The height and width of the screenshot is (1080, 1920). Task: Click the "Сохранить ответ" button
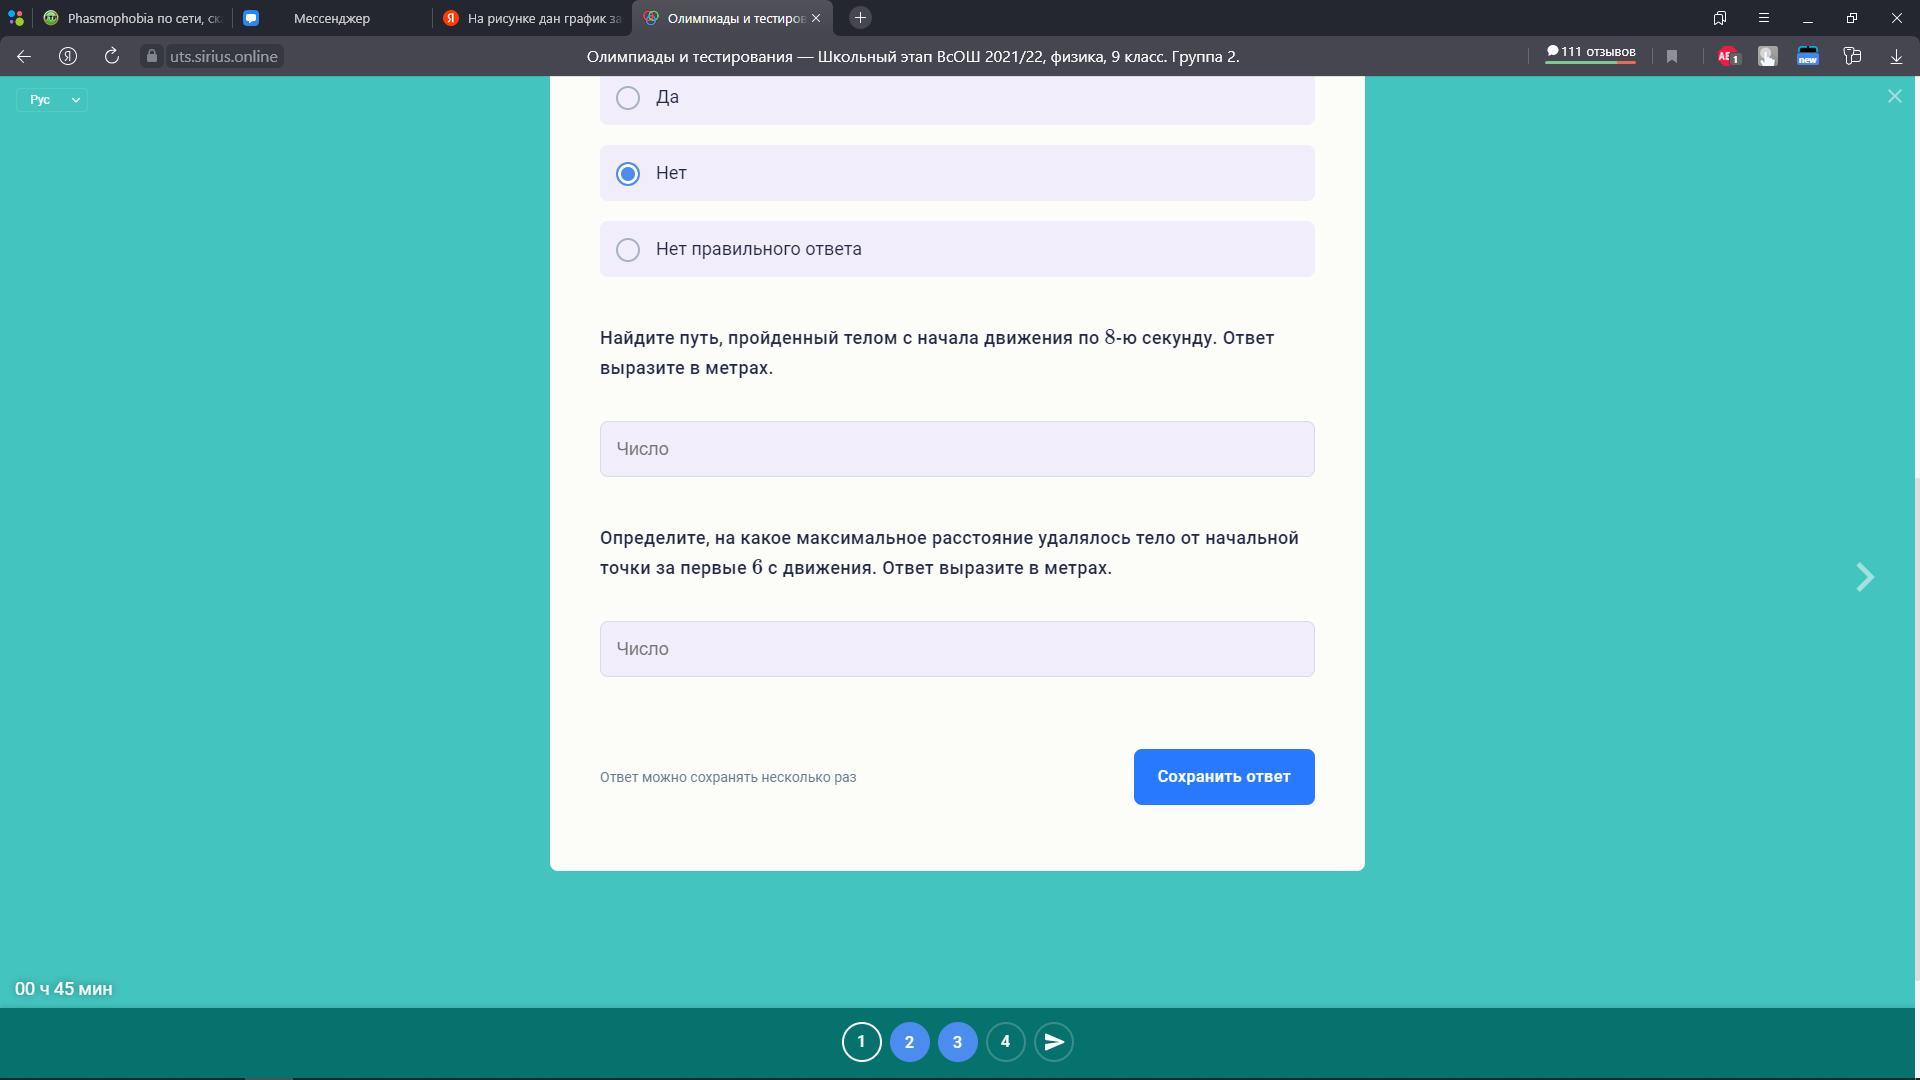click(1223, 777)
